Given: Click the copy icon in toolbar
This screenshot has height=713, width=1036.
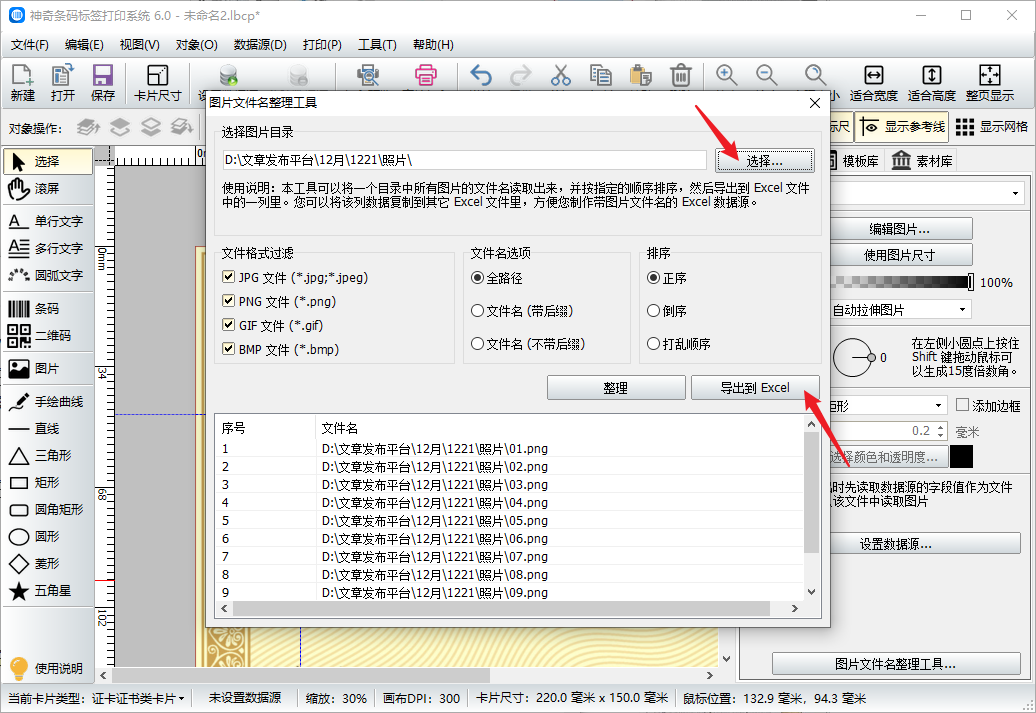Looking at the screenshot, I should coord(601,75).
